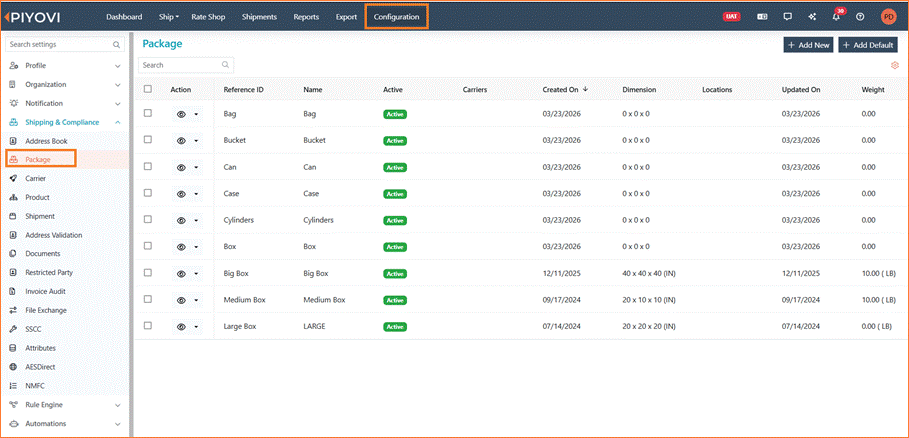Click the Address Book sidebar icon

(13, 141)
